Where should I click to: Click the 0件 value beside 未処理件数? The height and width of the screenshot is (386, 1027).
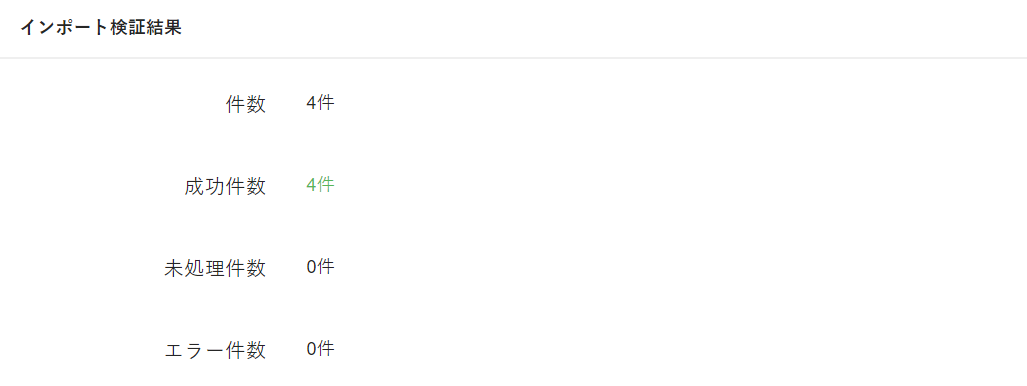(x=320, y=267)
